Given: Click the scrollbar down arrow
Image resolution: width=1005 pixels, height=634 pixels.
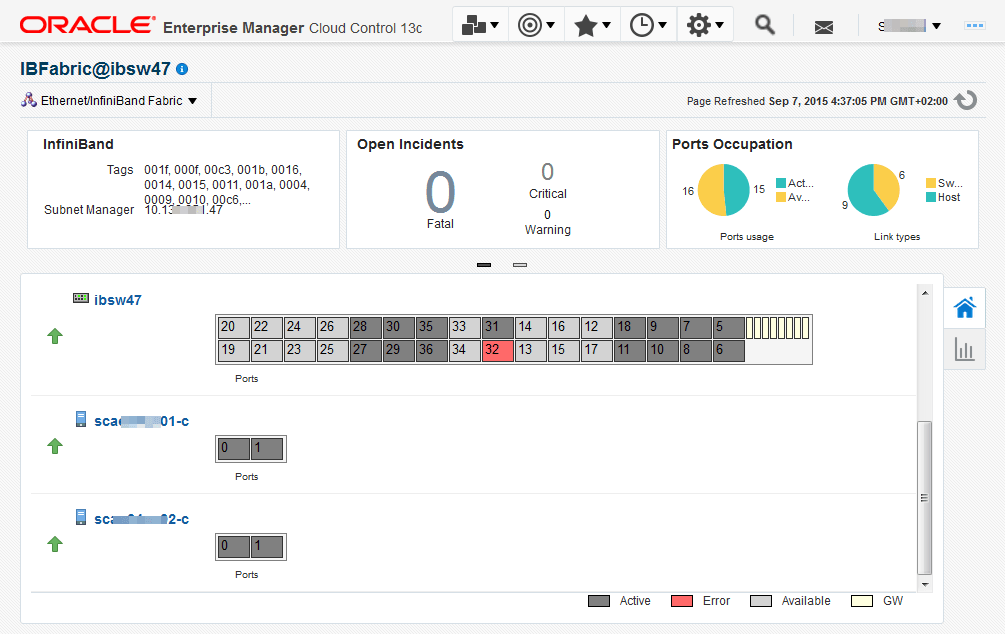Looking at the screenshot, I should [925, 584].
